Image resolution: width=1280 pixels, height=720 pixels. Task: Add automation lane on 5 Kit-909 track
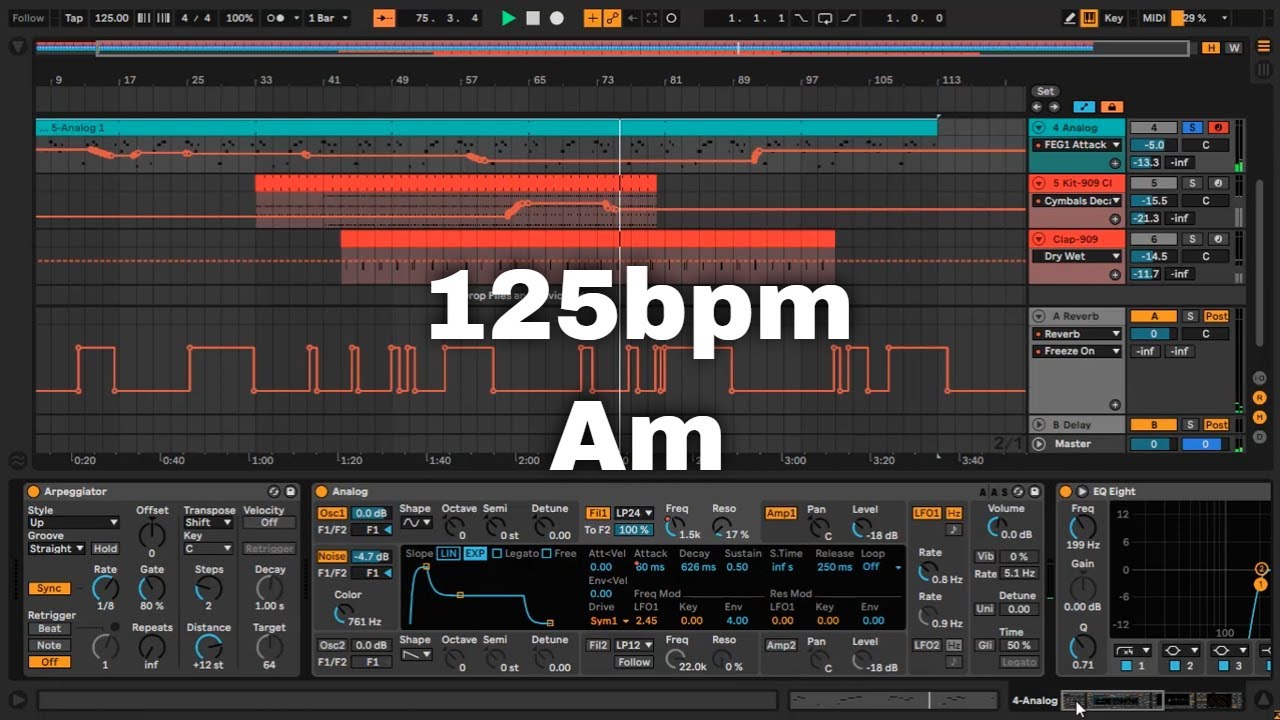click(x=1115, y=218)
